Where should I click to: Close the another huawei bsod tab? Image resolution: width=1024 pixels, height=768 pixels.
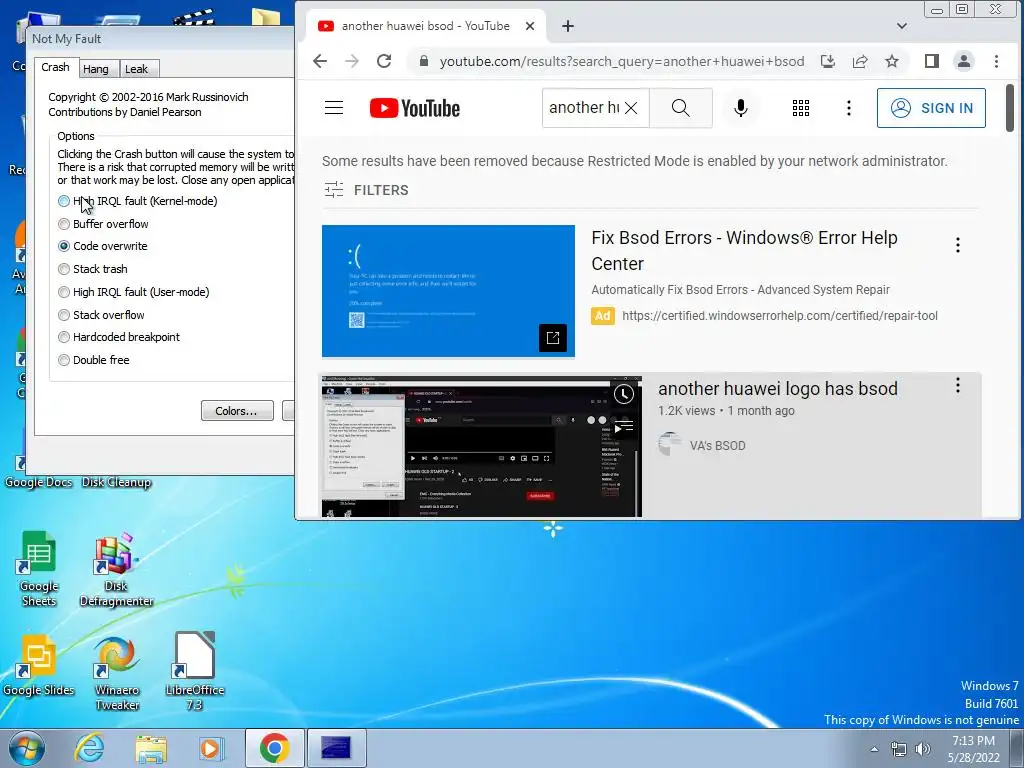(530, 26)
